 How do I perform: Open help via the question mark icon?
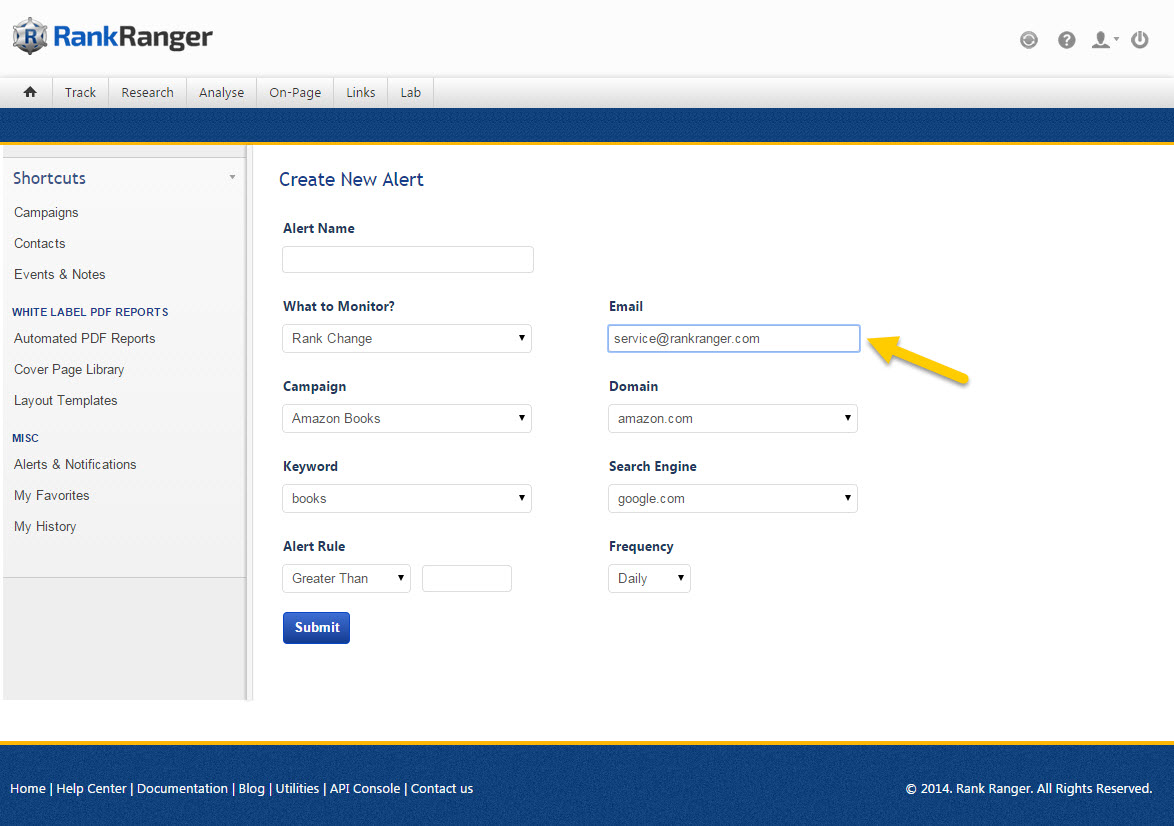[1067, 40]
